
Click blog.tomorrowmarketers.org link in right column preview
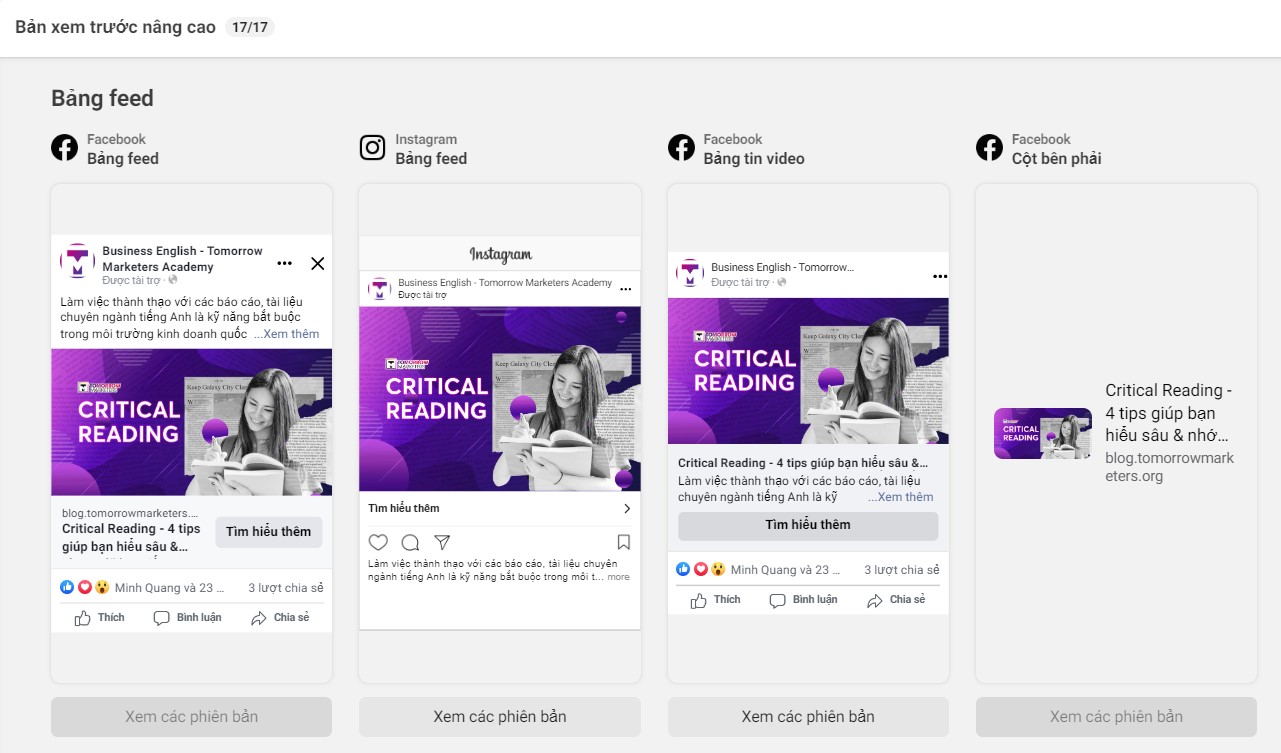[1170, 467]
